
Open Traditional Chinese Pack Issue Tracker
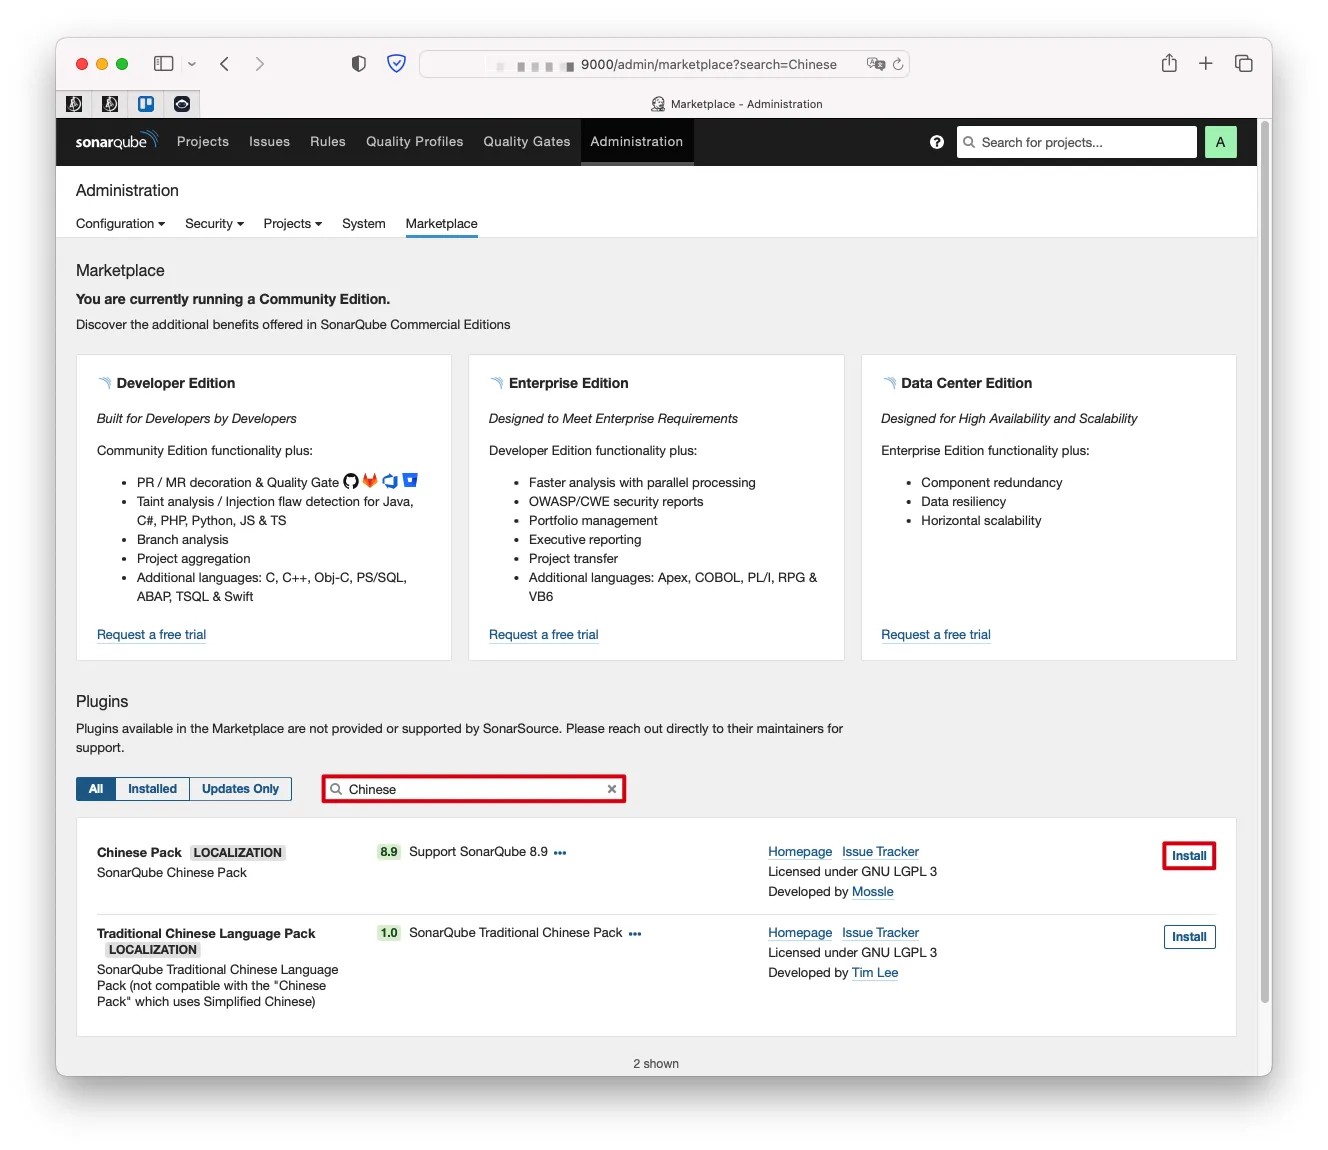pyautogui.click(x=880, y=933)
